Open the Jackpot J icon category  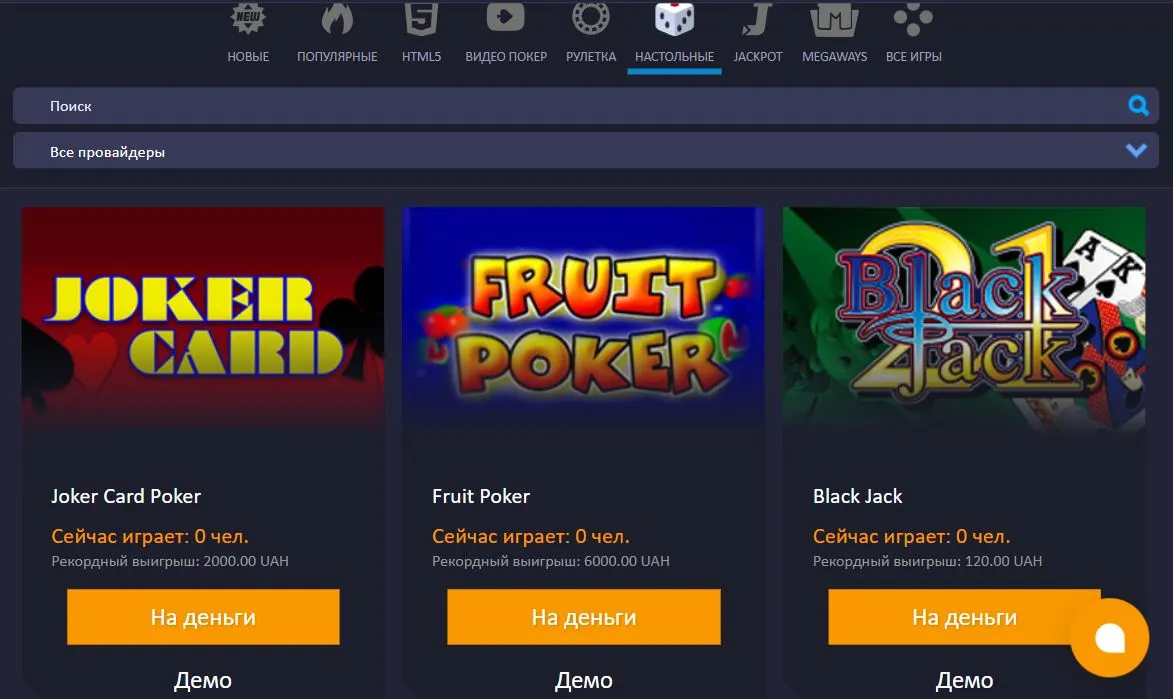pyautogui.click(x=757, y=18)
